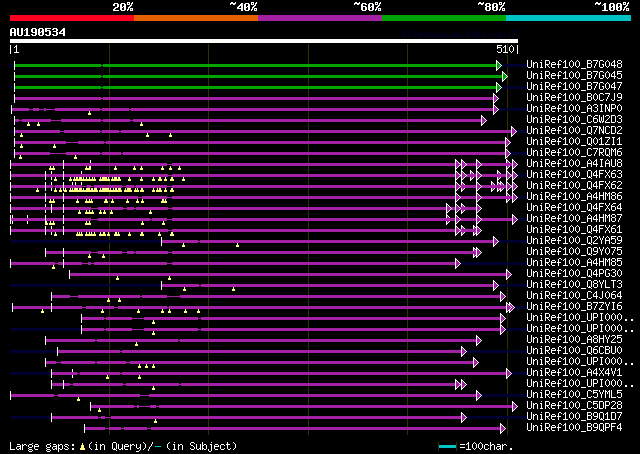Viewport: 640px width, 454px height.
Task: Click the arrowhead ending the Q2YA59 alignment
Action: click(x=496, y=242)
